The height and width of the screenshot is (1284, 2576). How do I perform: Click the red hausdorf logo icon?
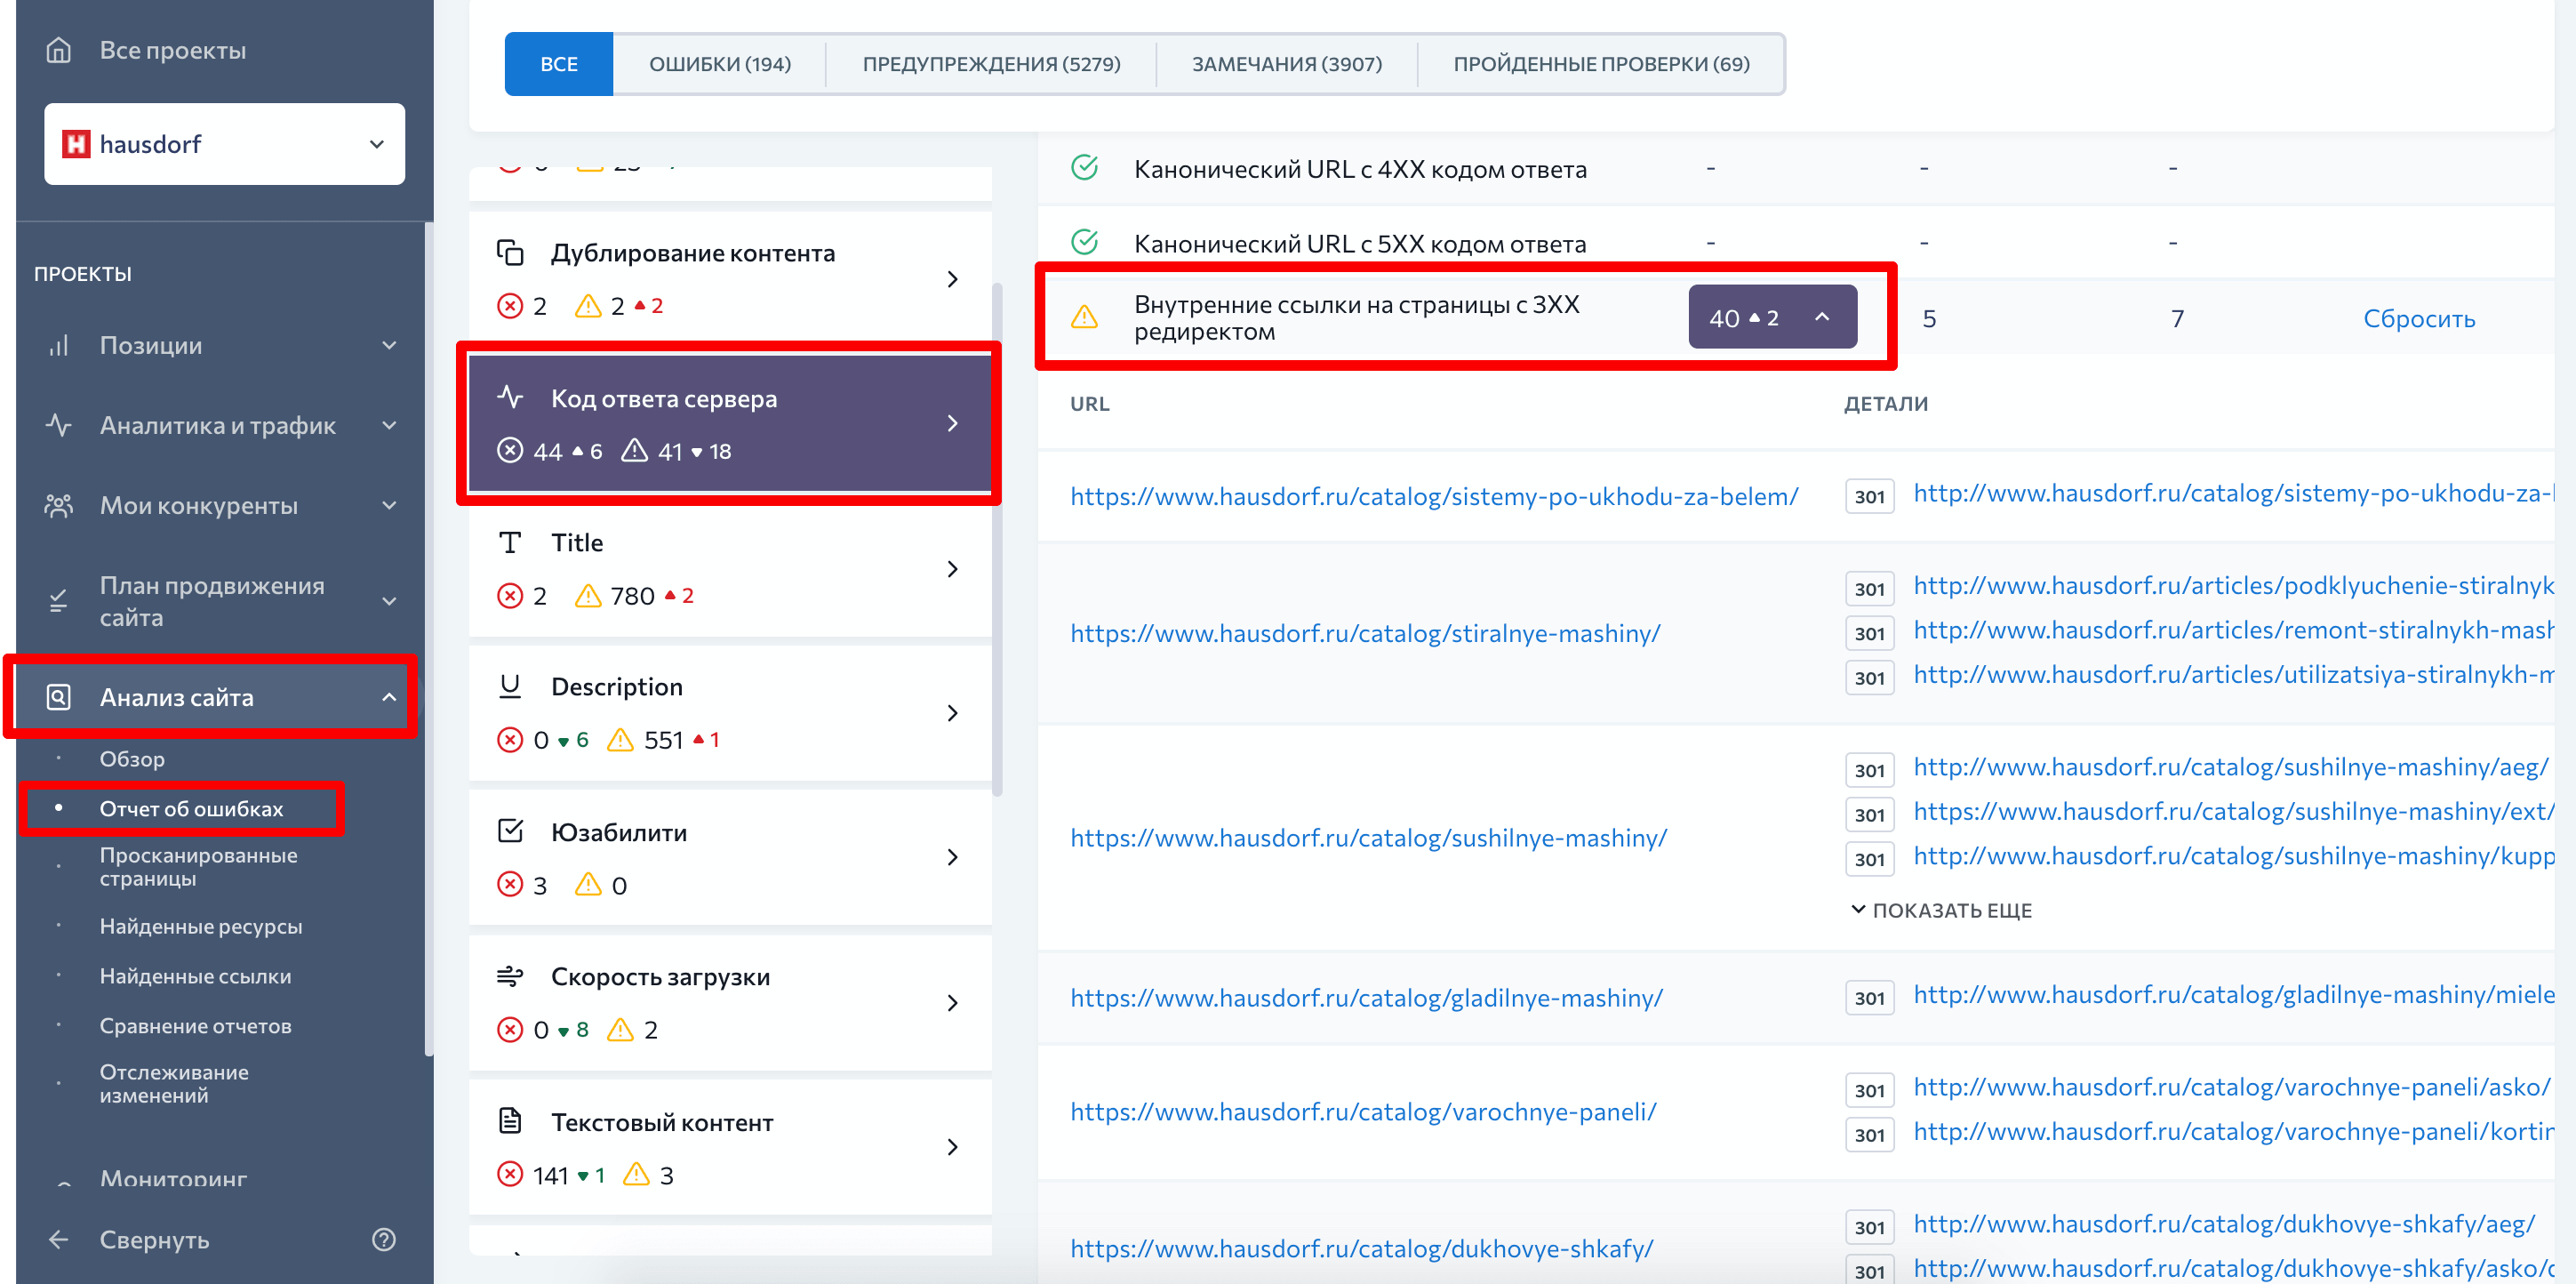[x=76, y=144]
